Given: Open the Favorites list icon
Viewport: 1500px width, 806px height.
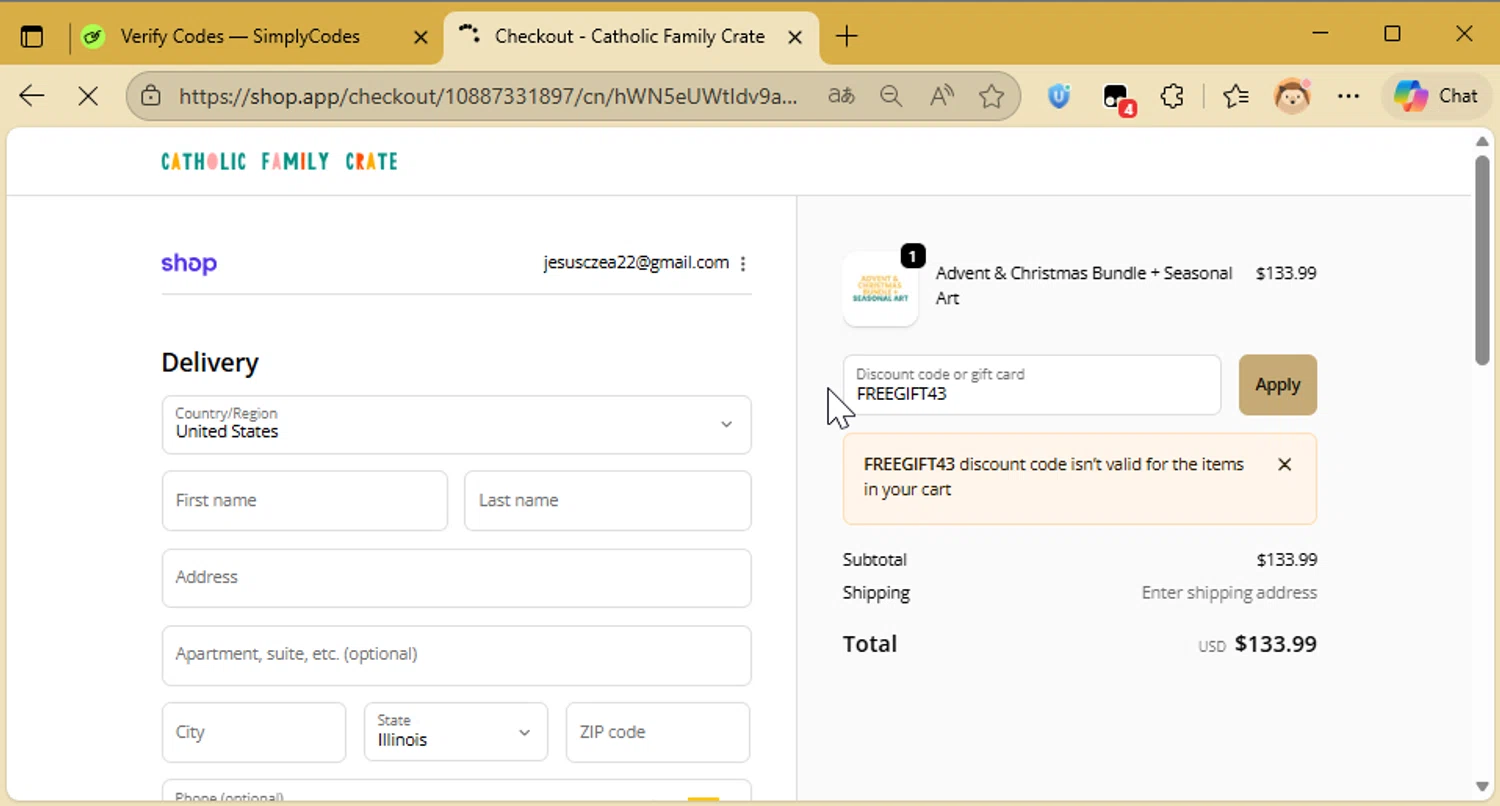Looking at the screenshot, I should coord(1236,96).
